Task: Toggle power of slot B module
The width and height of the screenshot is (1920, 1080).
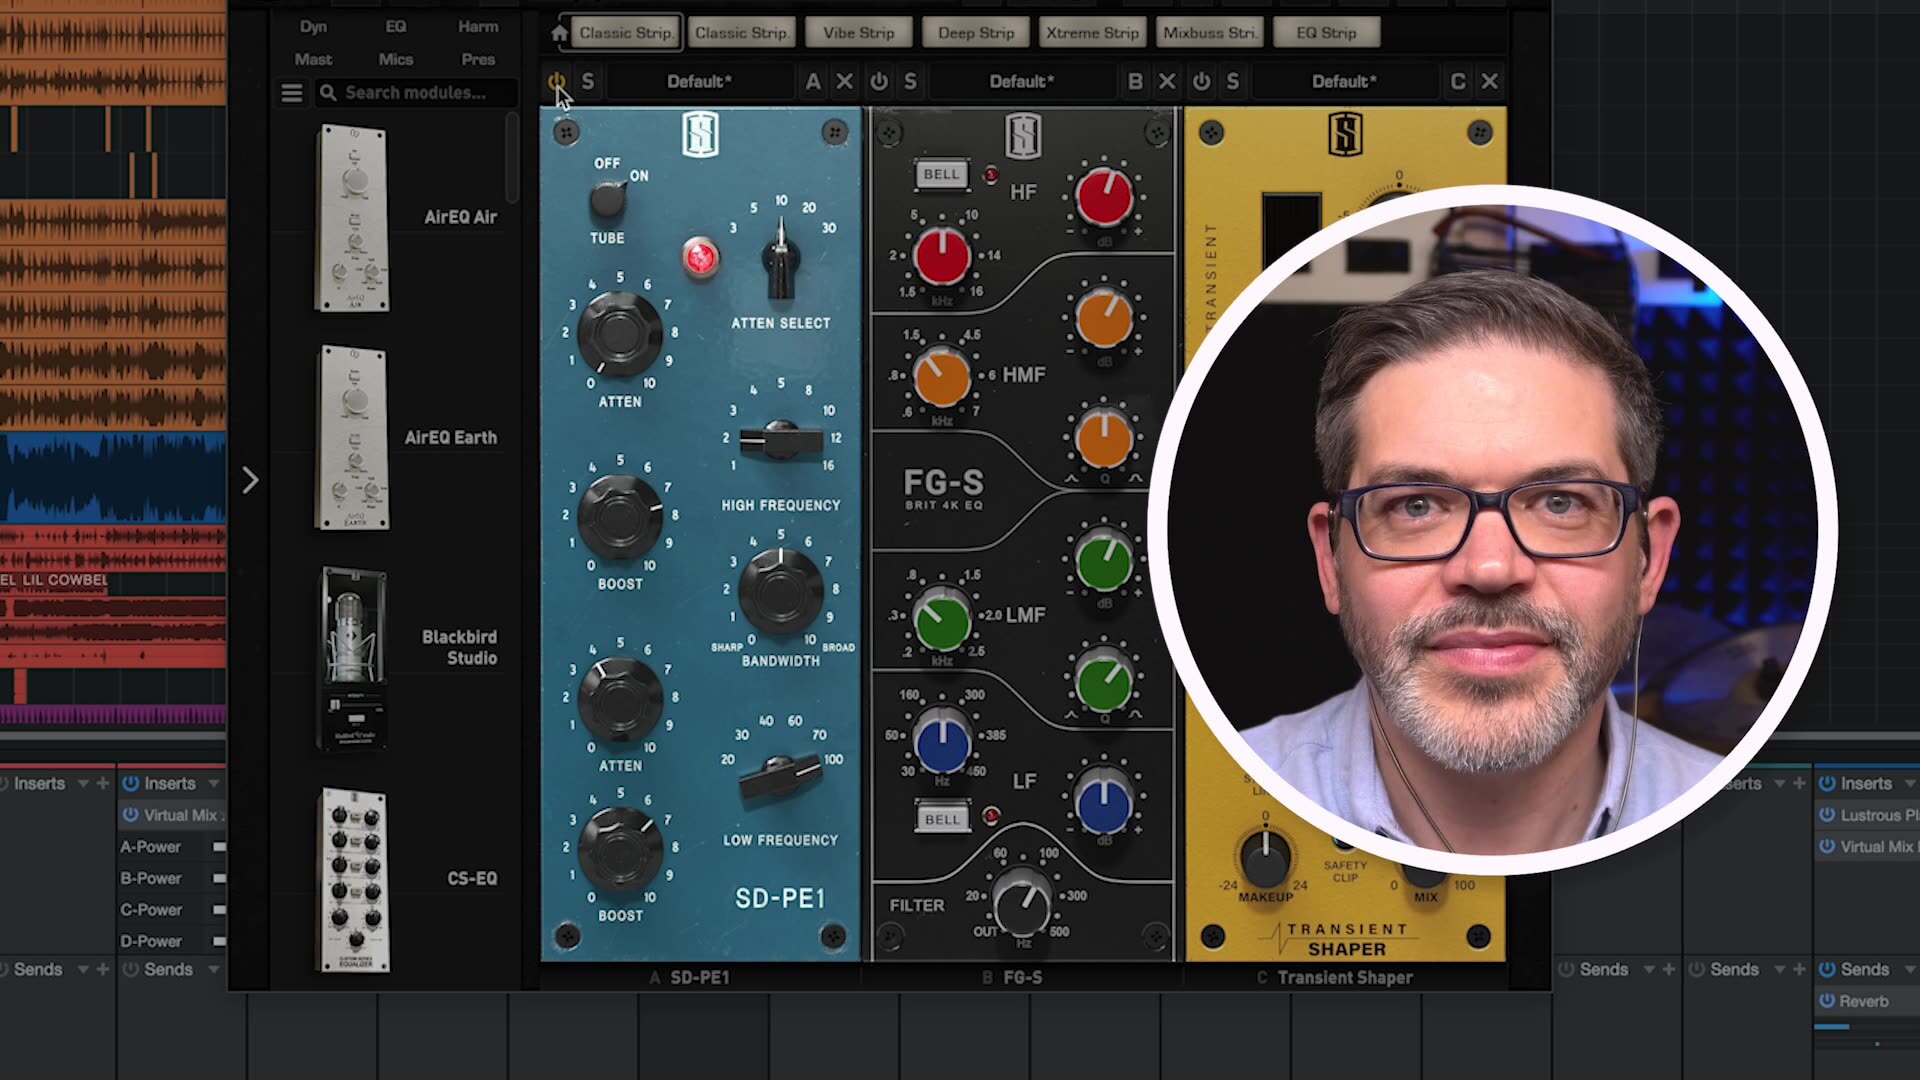Action: (879, 81)
